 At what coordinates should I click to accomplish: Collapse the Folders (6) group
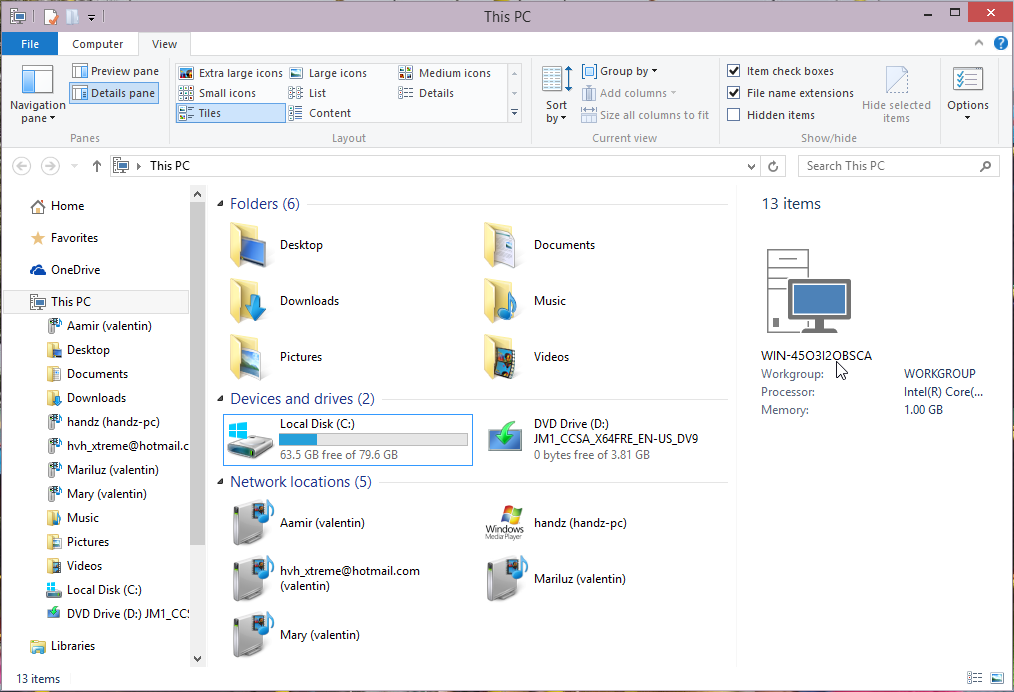221,204
